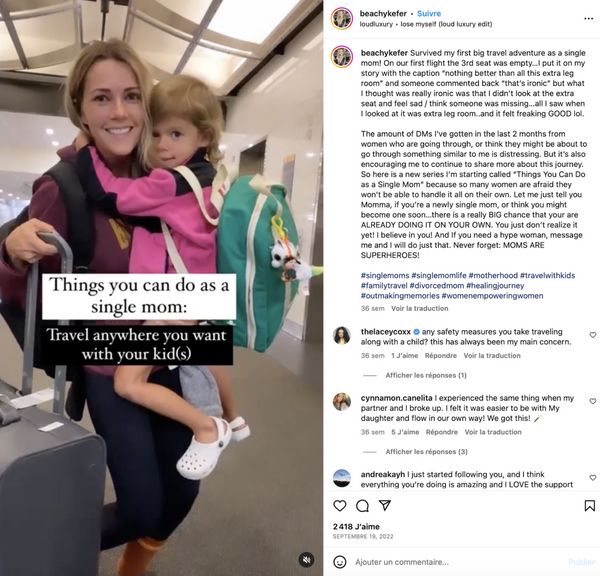
Task: Like thelaceycoxx's comment with the heart
Action: (x=593, y=335)
